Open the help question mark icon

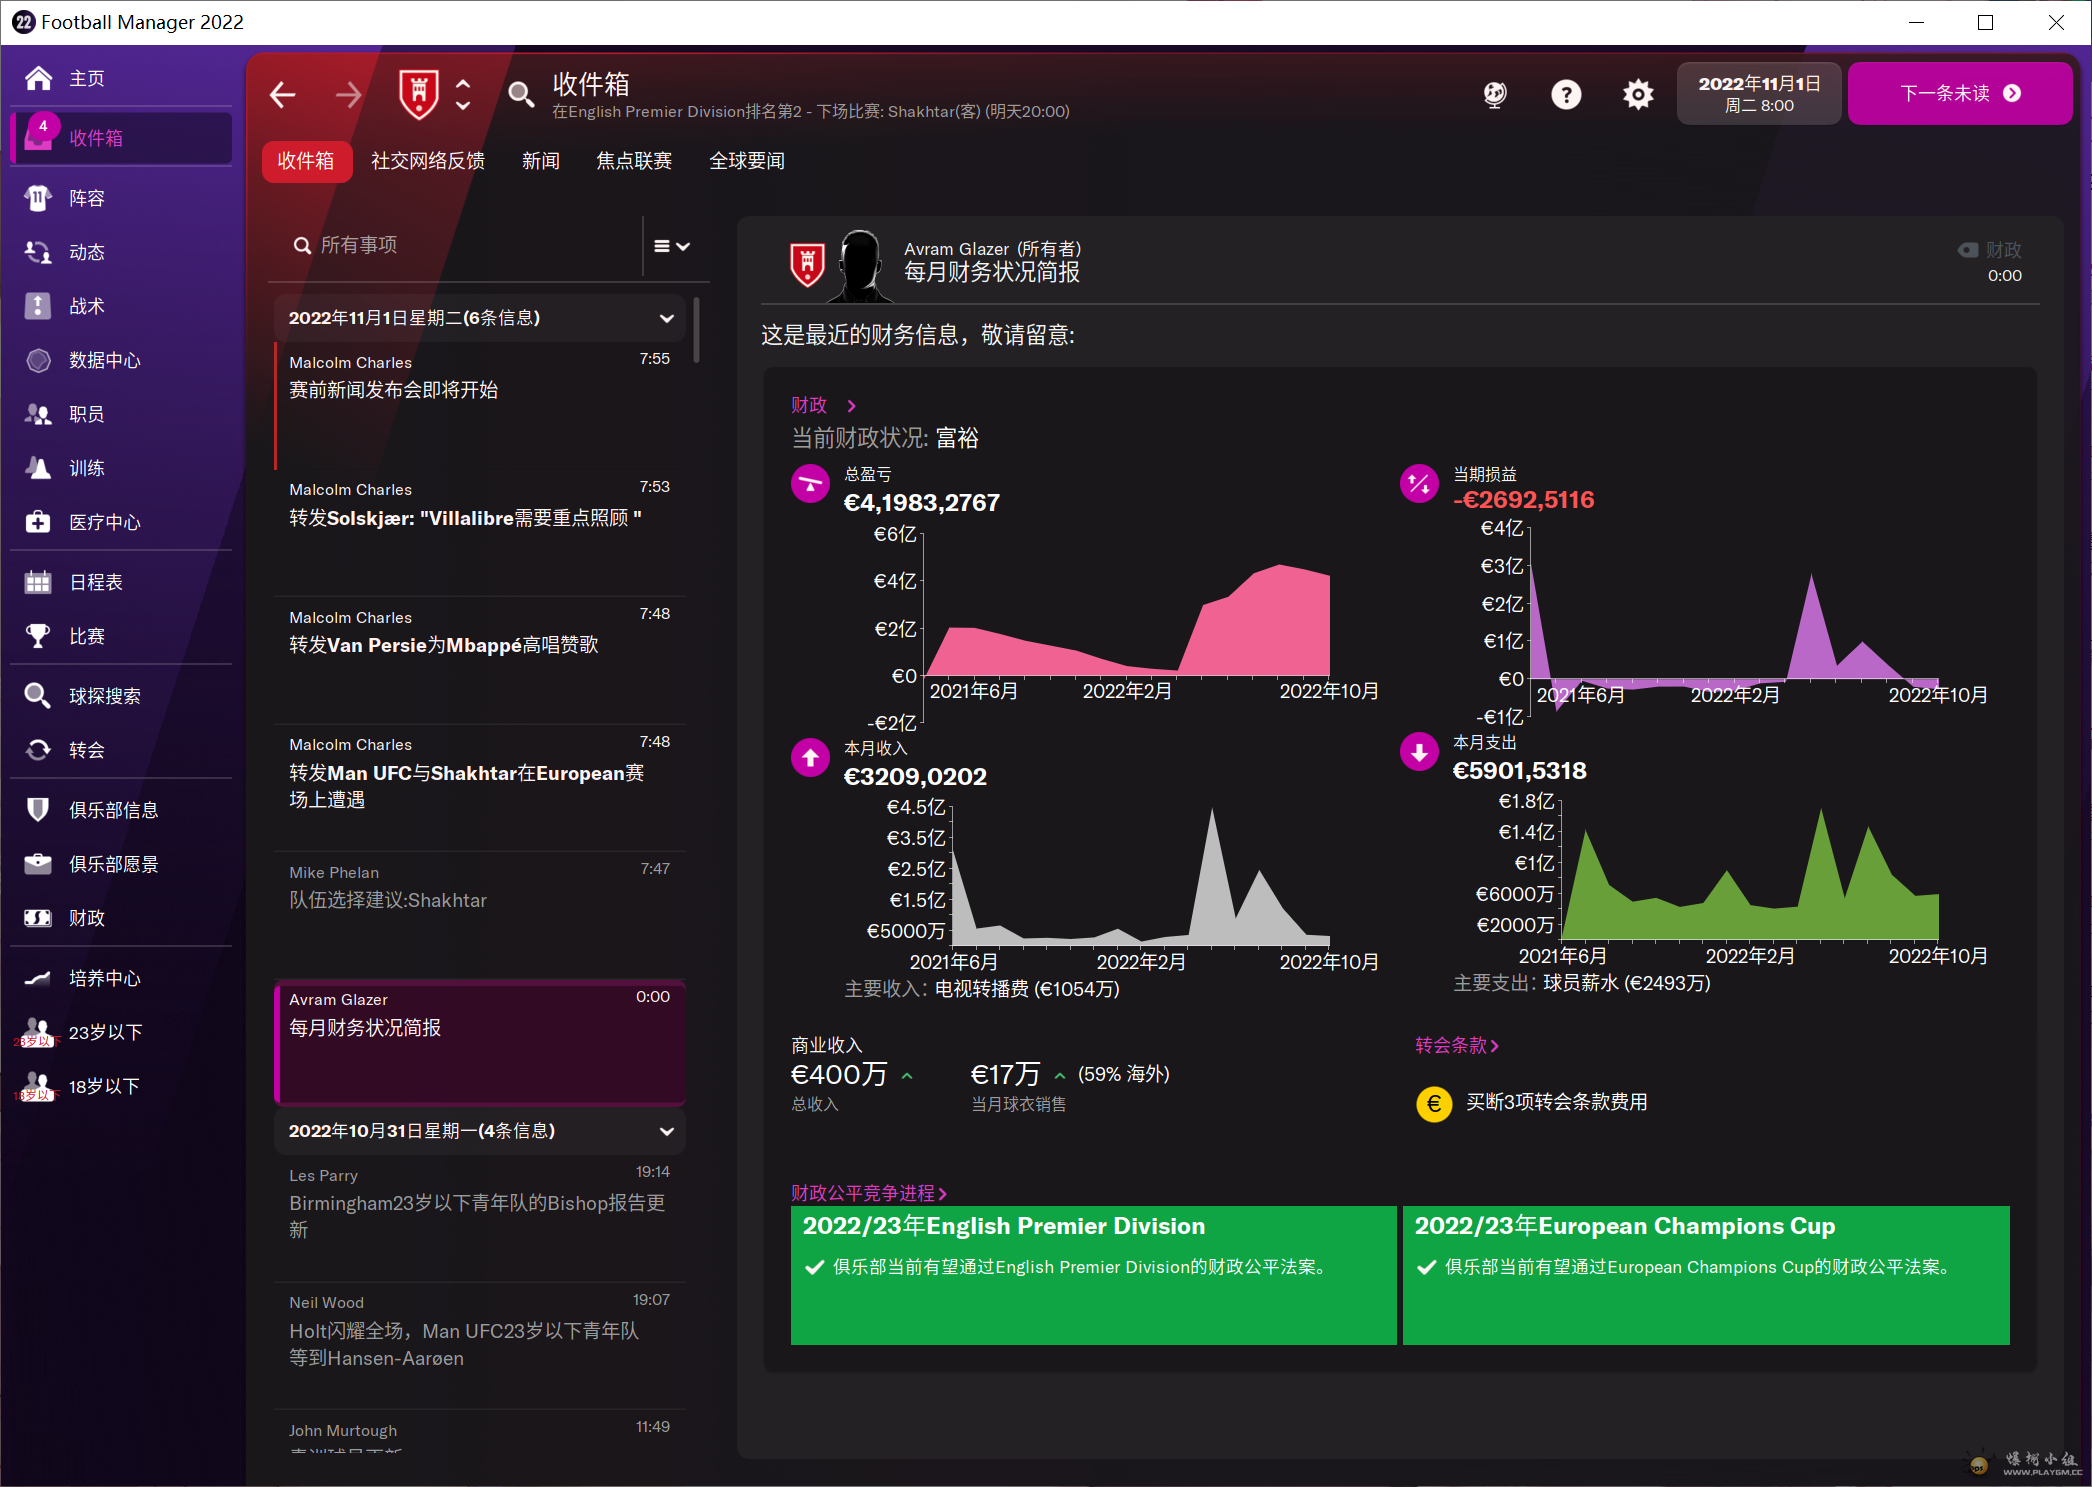click(1566, 95)
